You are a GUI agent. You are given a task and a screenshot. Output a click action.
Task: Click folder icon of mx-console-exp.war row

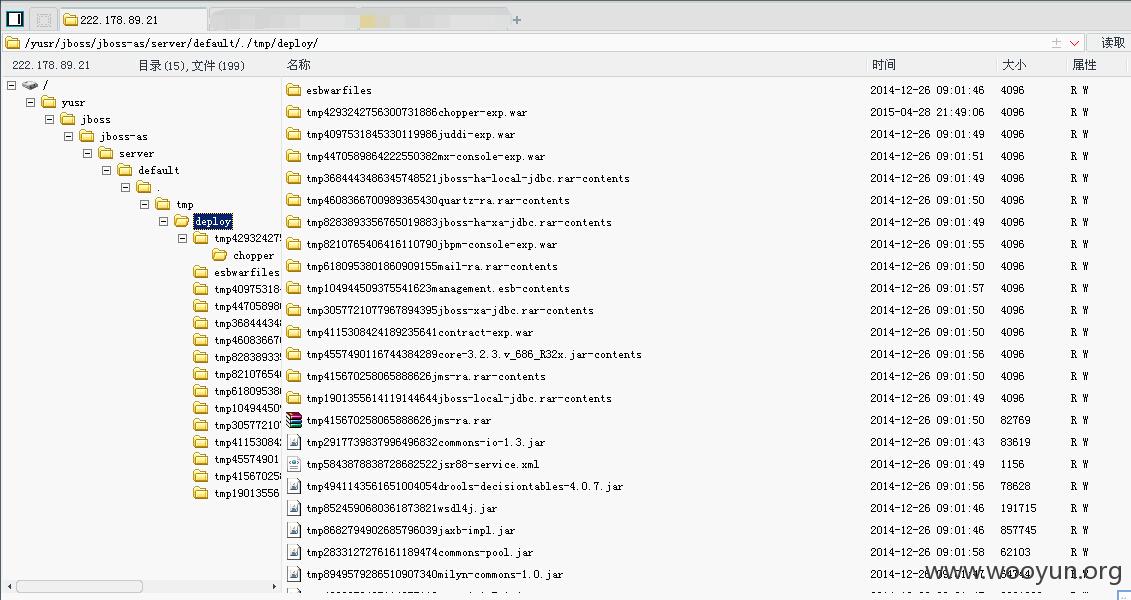(294, 156)
